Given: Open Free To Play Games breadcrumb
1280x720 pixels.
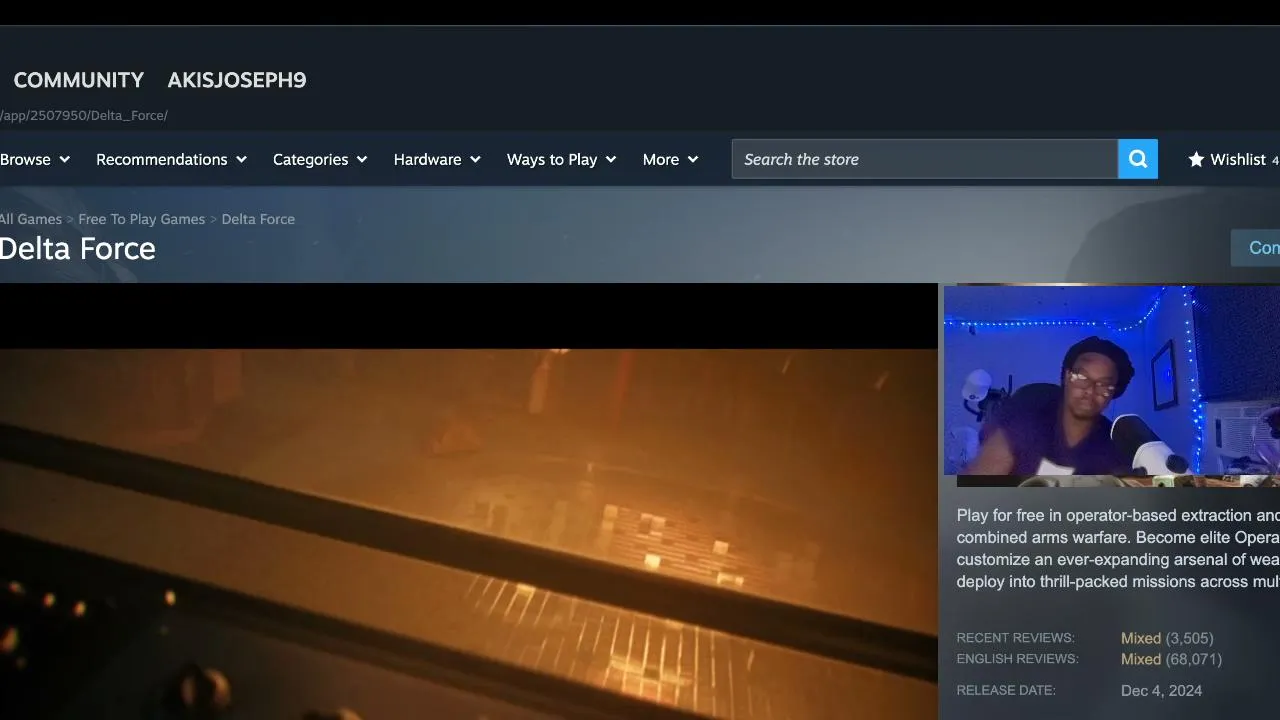Looking at the screenshot, I should click(142, 219).
